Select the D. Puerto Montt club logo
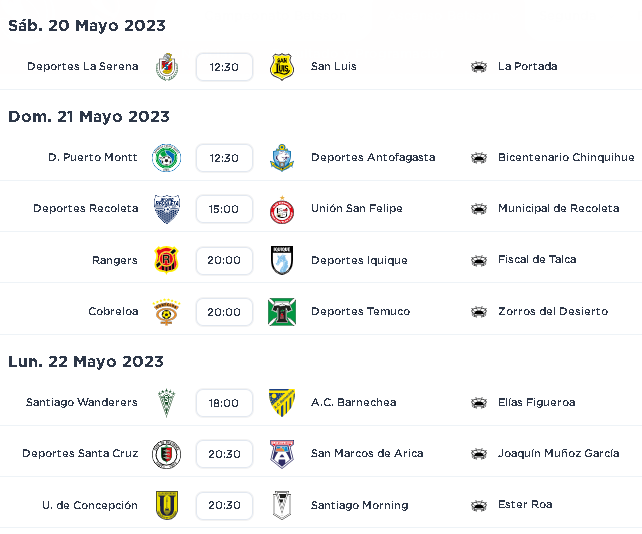This screenshot has height=534, width=642. point(167,158)
